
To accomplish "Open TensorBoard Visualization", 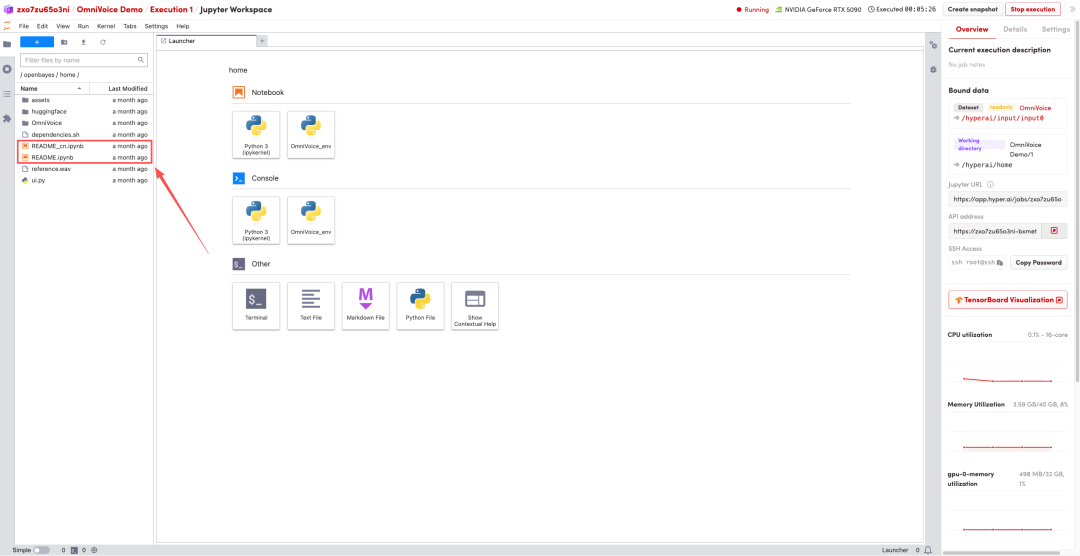I will pyautogui.click(x=1007, y=300).
